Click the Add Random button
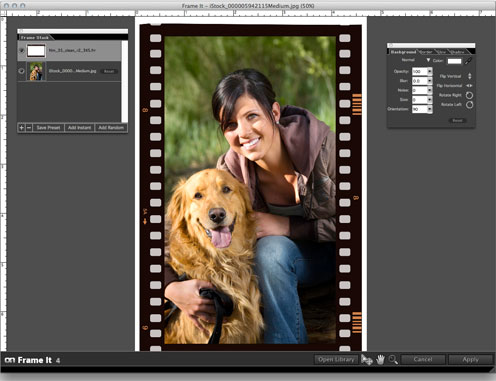Viewport: 496px width, 381px height. (x=111, y=128)
